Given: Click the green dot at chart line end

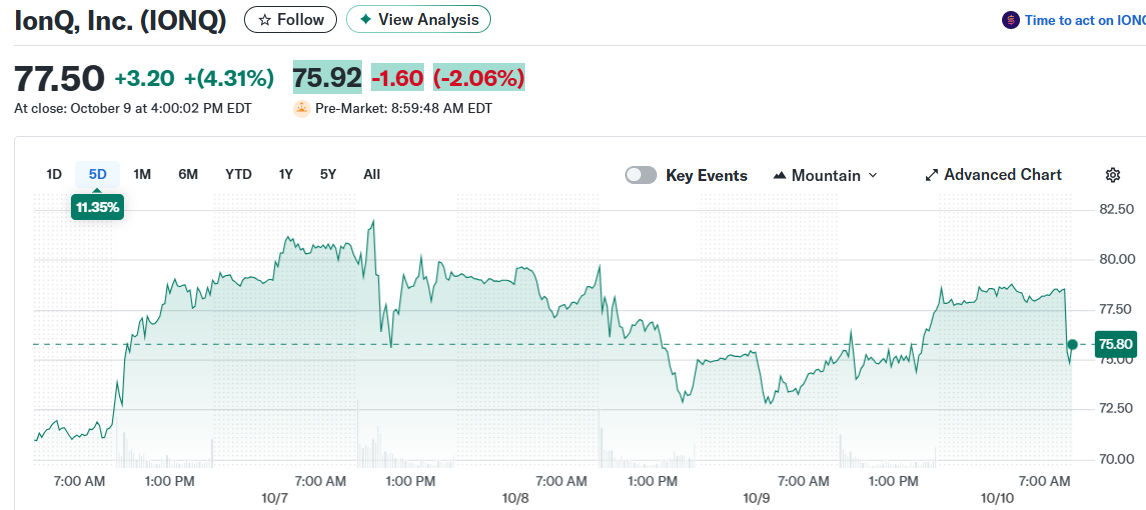Looking at the screenshot, I should coord(1072,345).
